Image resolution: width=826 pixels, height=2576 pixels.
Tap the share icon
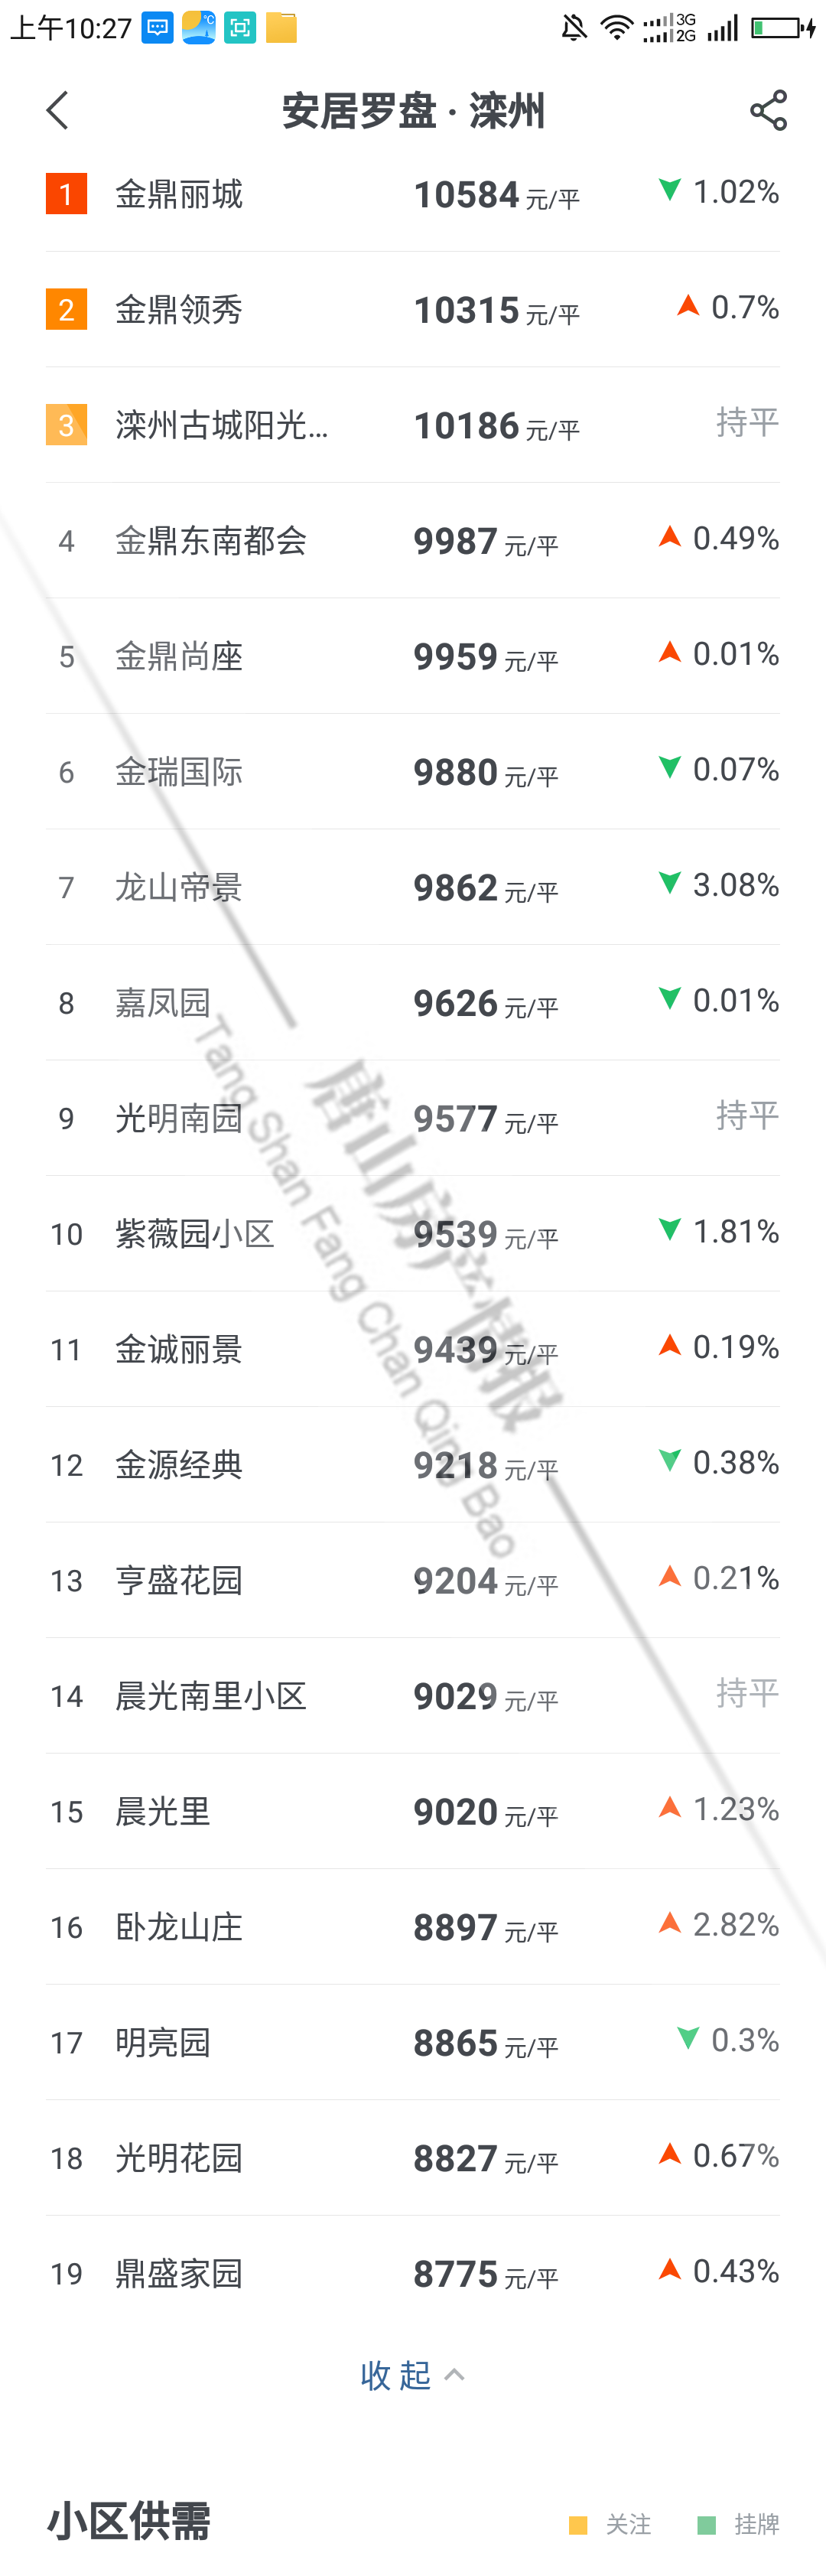(768, 110)
